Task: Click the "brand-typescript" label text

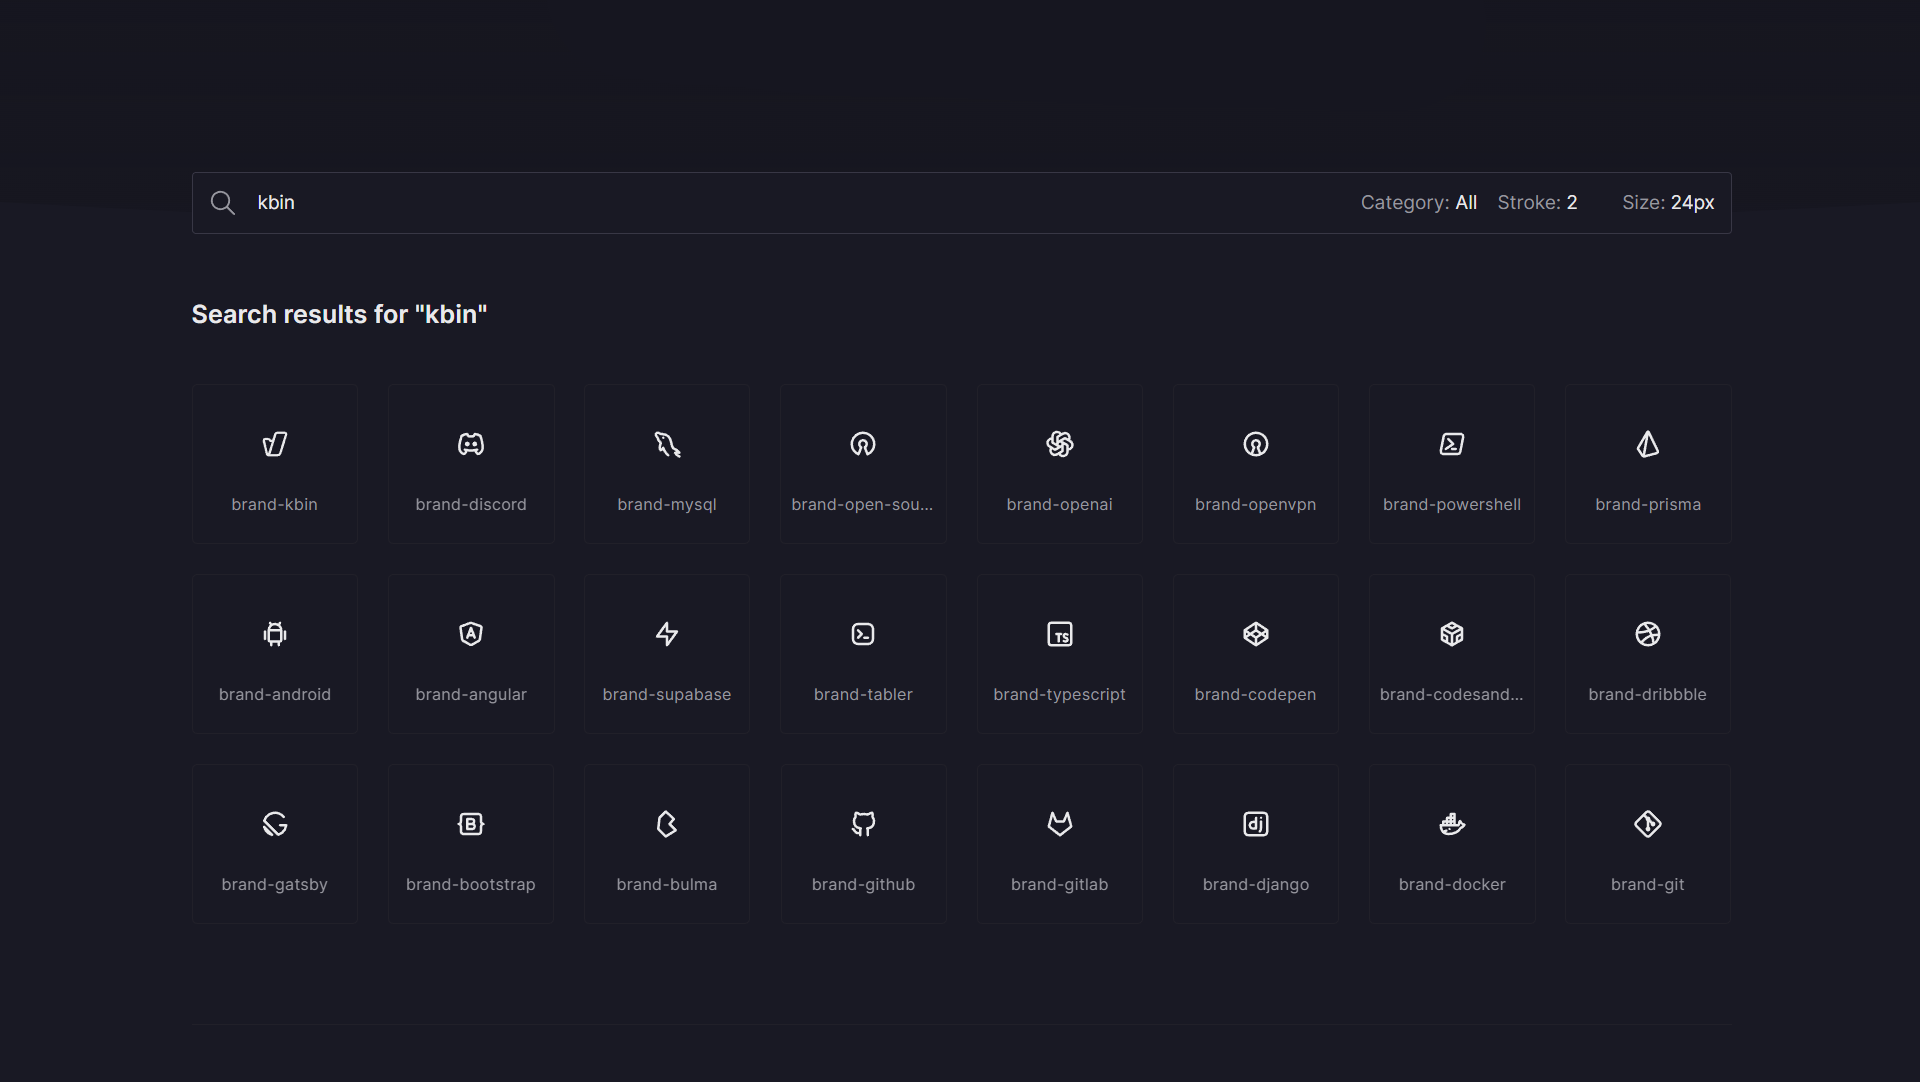Action: coord(1060,695)
